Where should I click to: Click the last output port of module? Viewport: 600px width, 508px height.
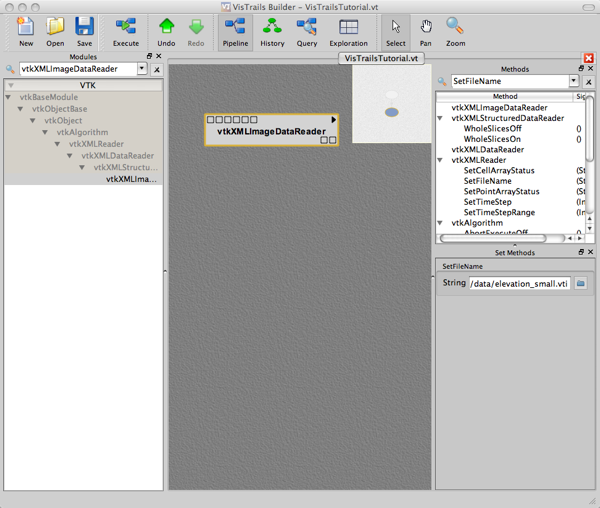[x=333, y=140]
